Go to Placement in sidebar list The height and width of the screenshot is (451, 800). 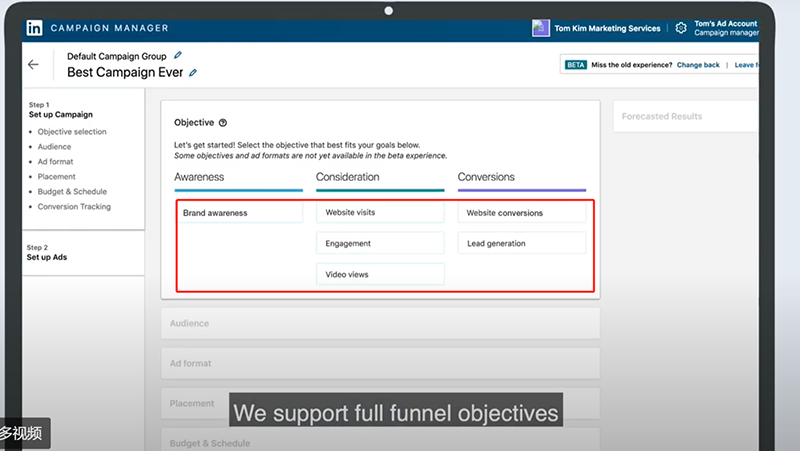coord(56,177)
